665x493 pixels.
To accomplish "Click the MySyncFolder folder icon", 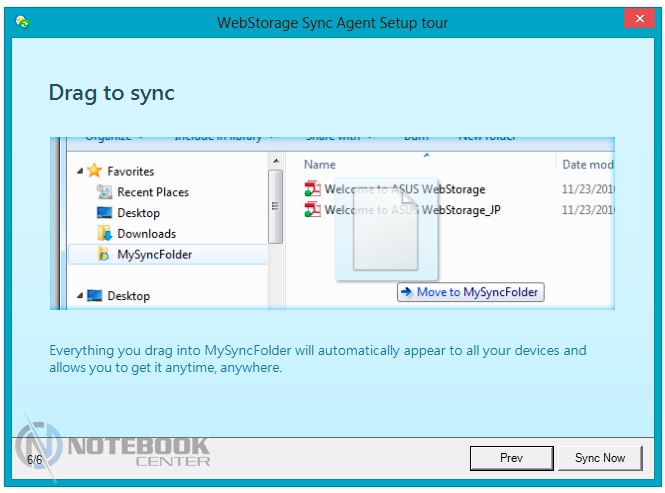I will [104, 254].
